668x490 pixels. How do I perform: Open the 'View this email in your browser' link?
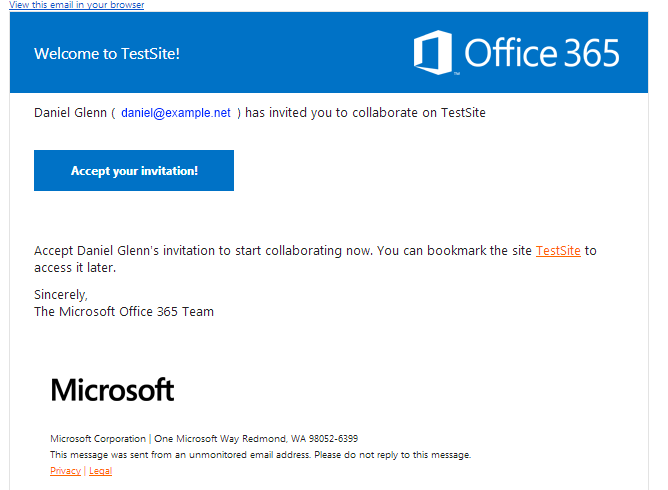pos(76,5)
